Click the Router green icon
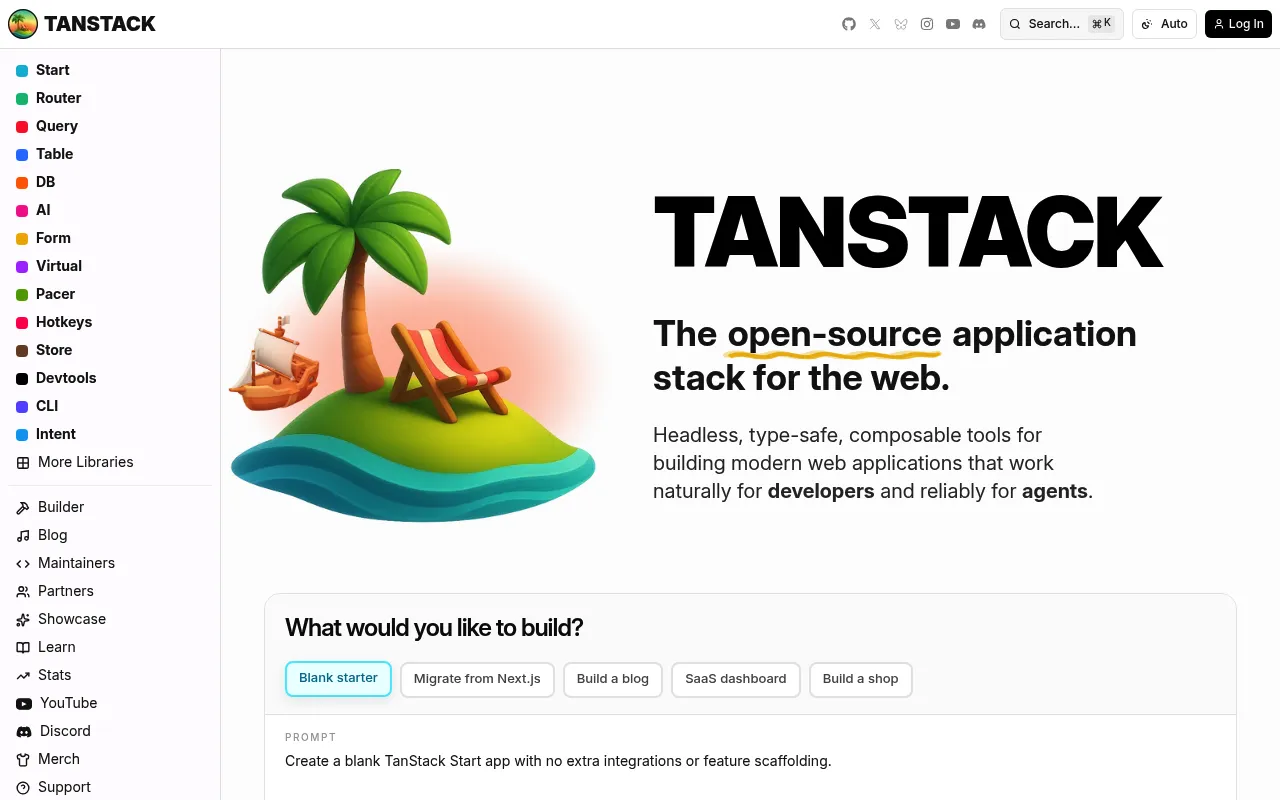This screenshot has width=1280, height=800. point(22,98)
